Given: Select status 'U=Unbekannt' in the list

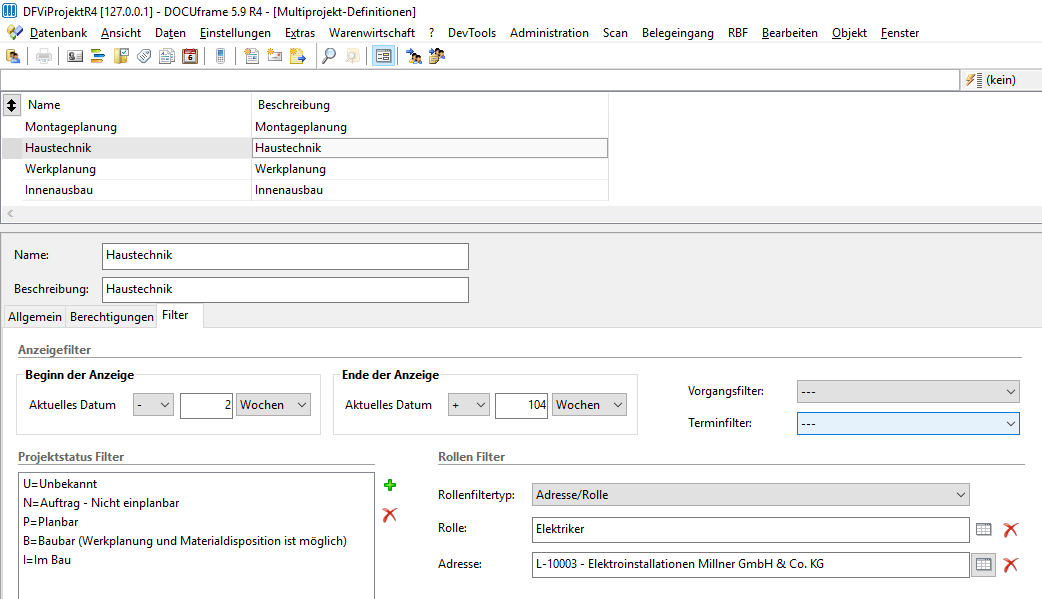Looking at the screenshot, I should (60, 484).
